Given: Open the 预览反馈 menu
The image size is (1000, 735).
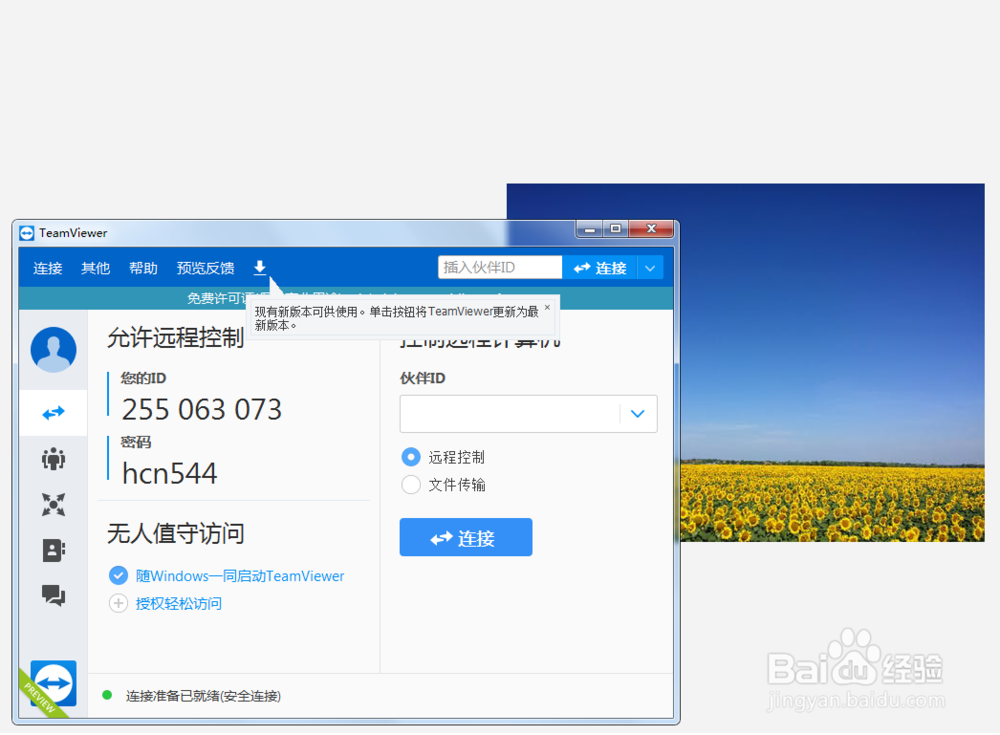Looking at the screenshot, I should coord(205,268).
